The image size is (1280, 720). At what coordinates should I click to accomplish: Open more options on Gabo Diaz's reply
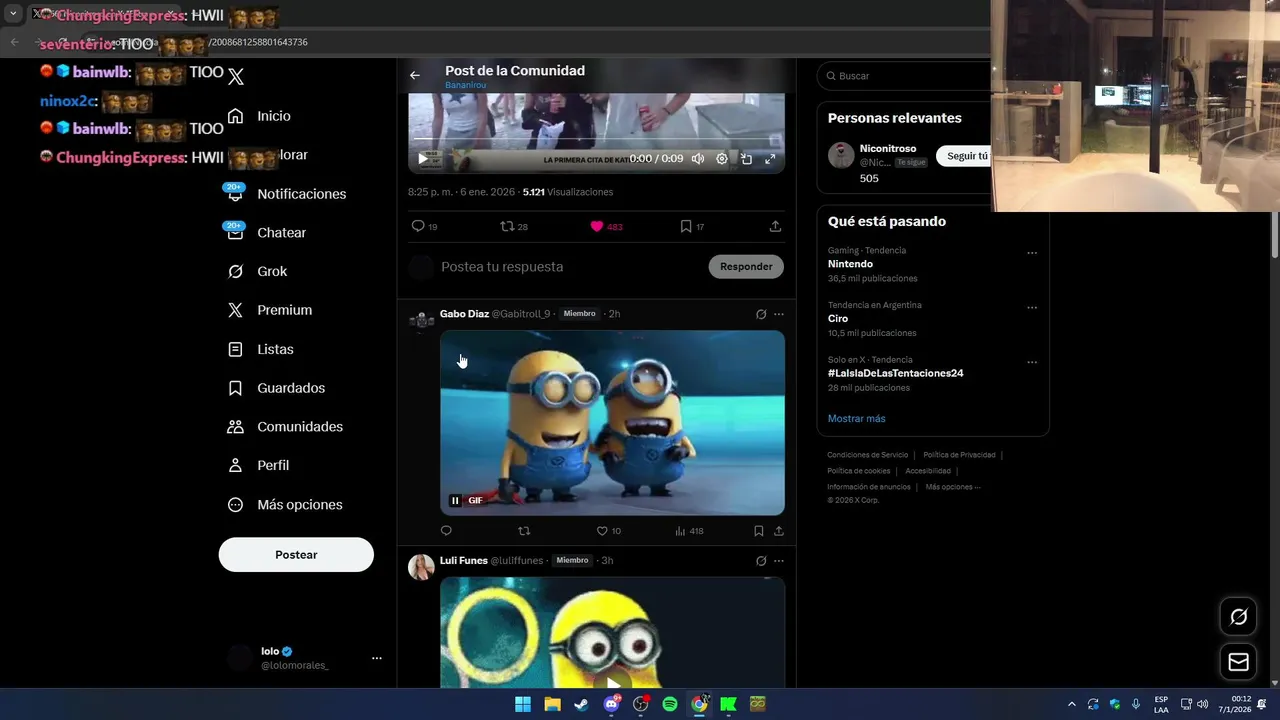pyautogui.click(x=779, y=314)
